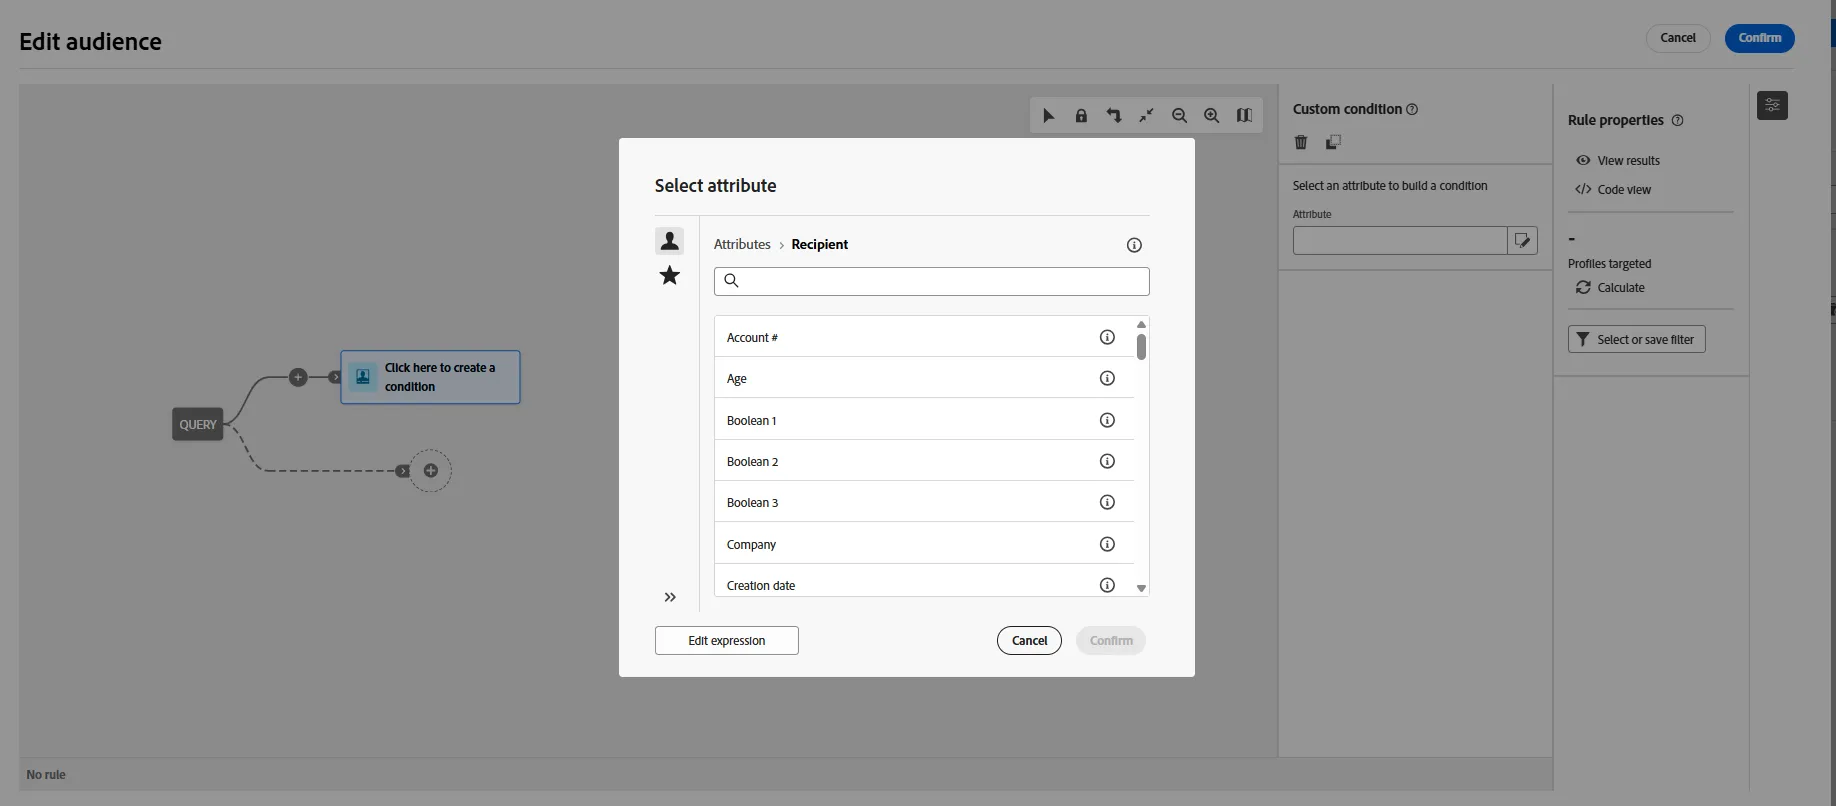This screenshot has width=1836, height=806.
Task: Show info for the Recipient breadcrumb
Action: (1134, 245)
